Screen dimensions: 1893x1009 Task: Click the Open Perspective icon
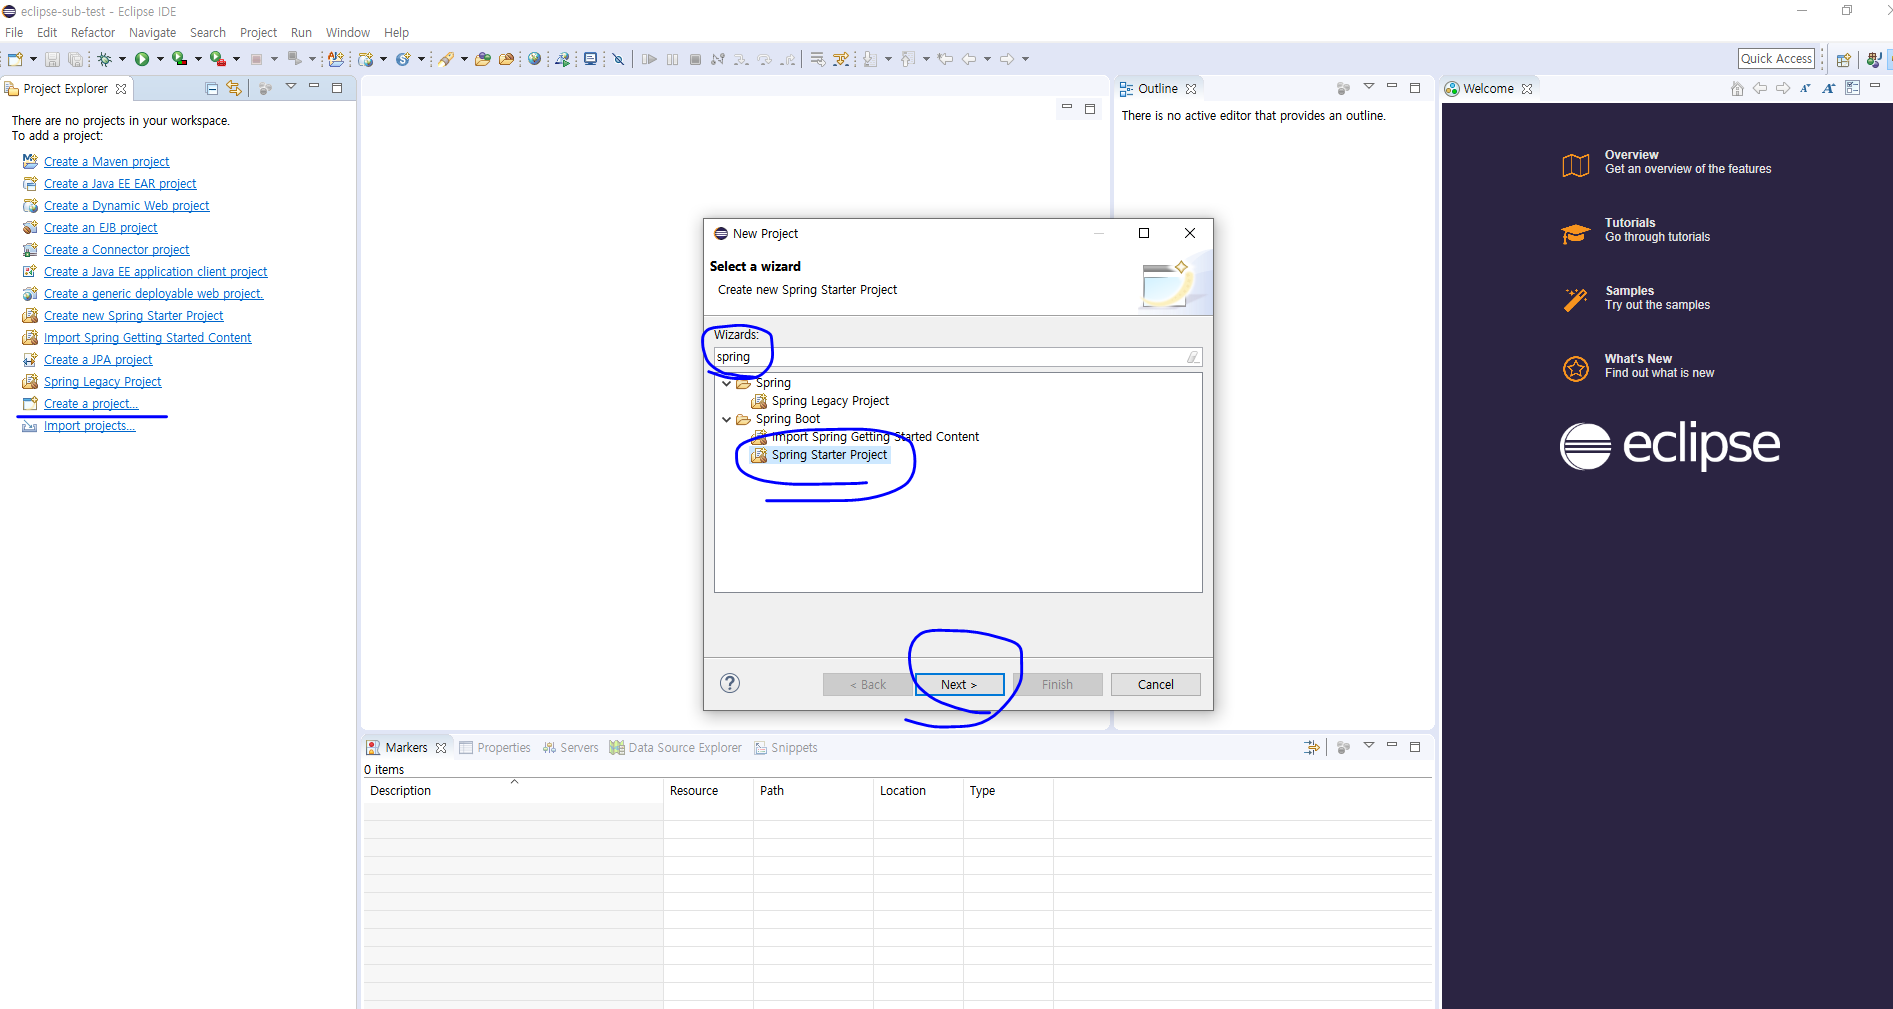click(x=1843, y=59)
